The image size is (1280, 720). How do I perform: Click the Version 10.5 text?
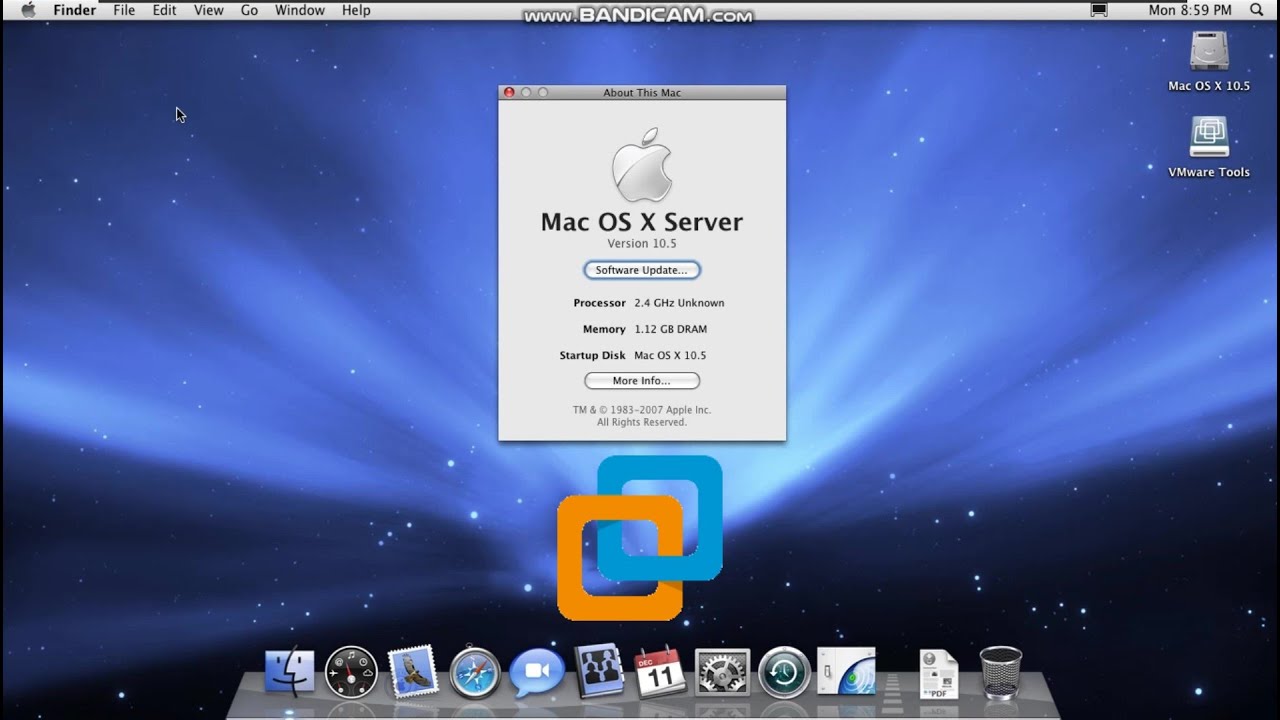tap(642, 244)
